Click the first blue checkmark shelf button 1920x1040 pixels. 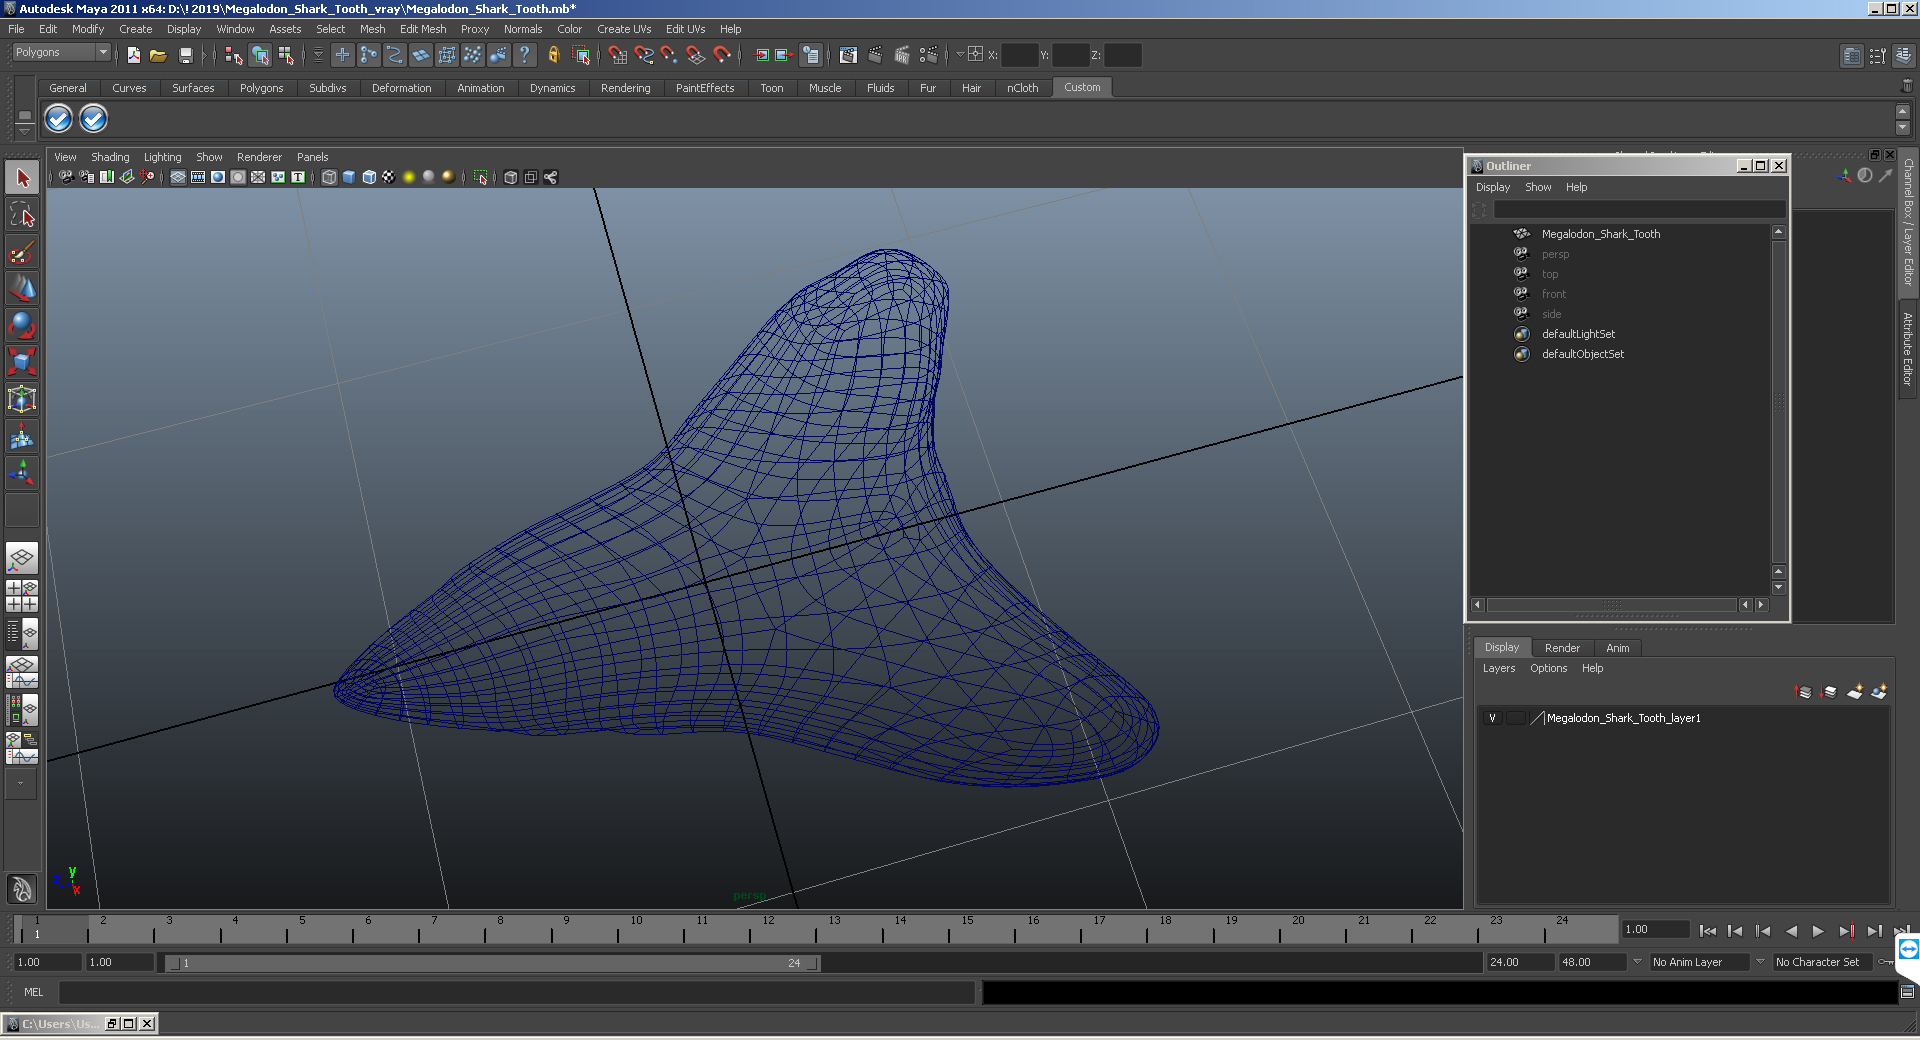[59, 119]
